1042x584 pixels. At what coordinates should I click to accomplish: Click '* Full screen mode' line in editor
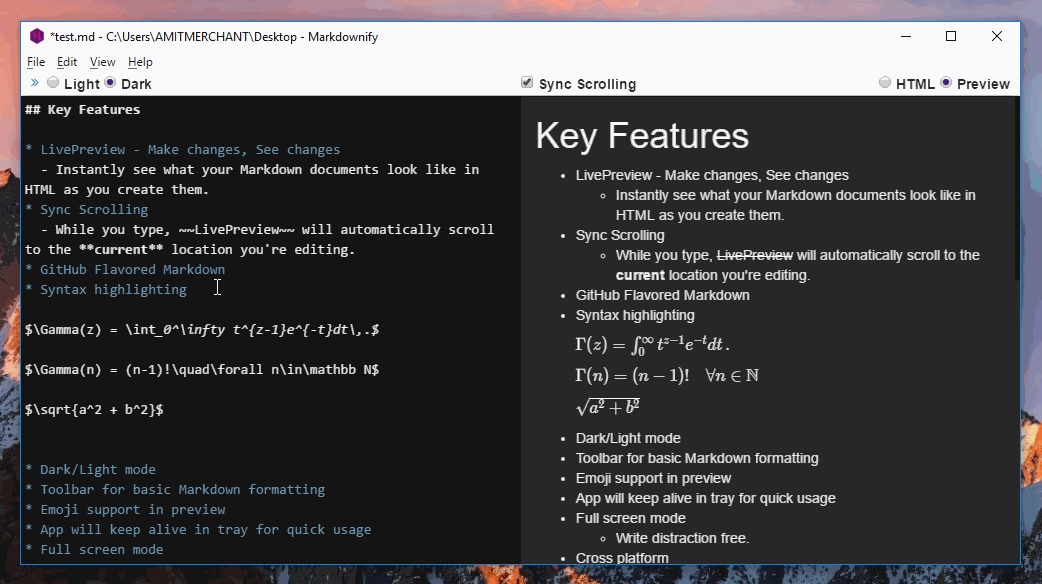94,549
